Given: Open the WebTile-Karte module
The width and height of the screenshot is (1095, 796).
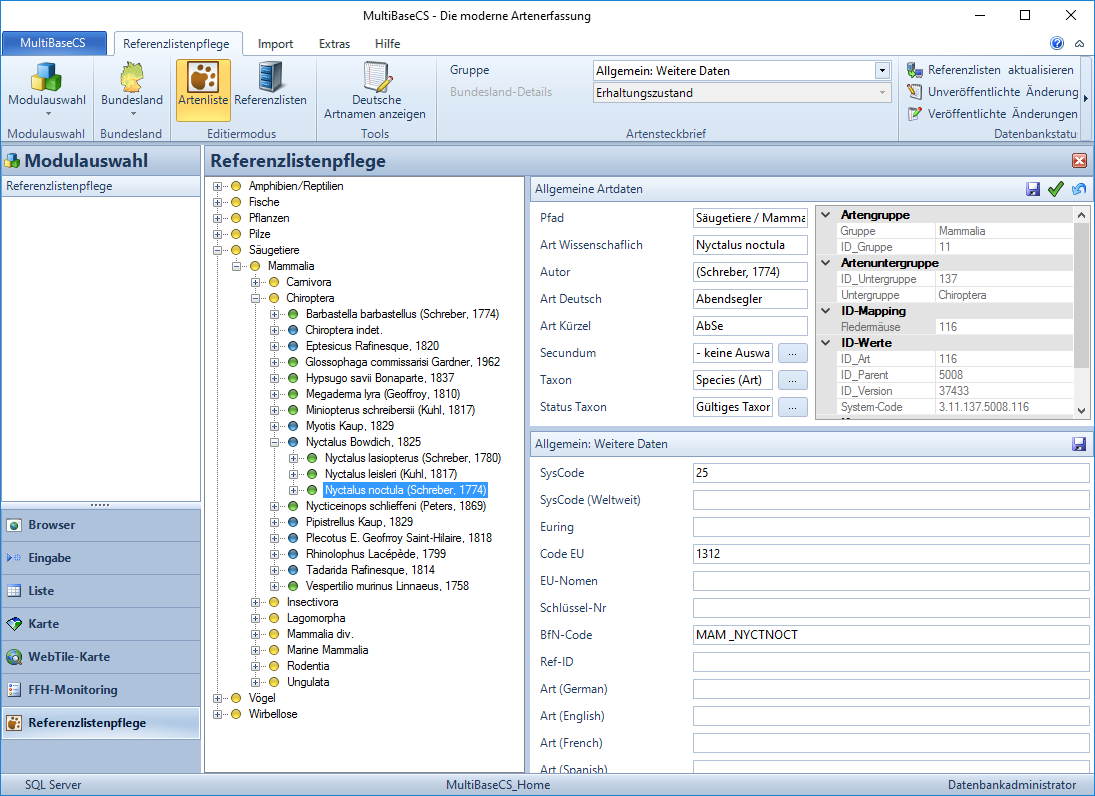Looking at the screenshot, I should pyautogui.click(x=101, y=656).
